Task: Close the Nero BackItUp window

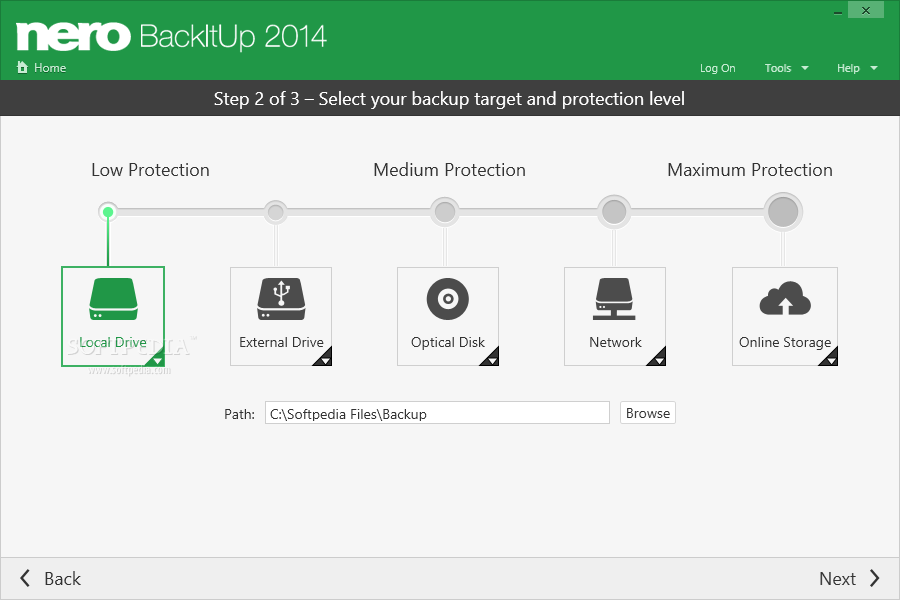Action: pyautogui.click(x=866, y=10)
